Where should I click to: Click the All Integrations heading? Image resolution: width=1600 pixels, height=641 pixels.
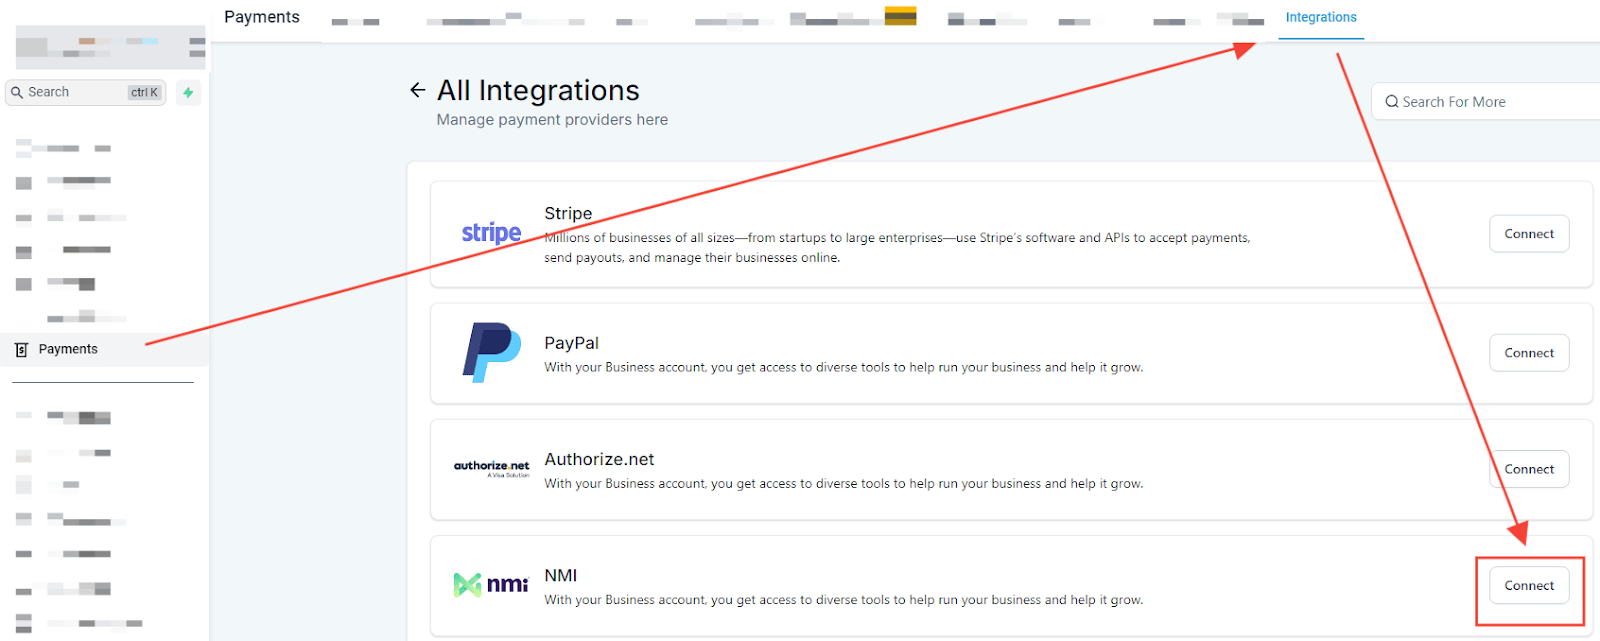[538, 90]
